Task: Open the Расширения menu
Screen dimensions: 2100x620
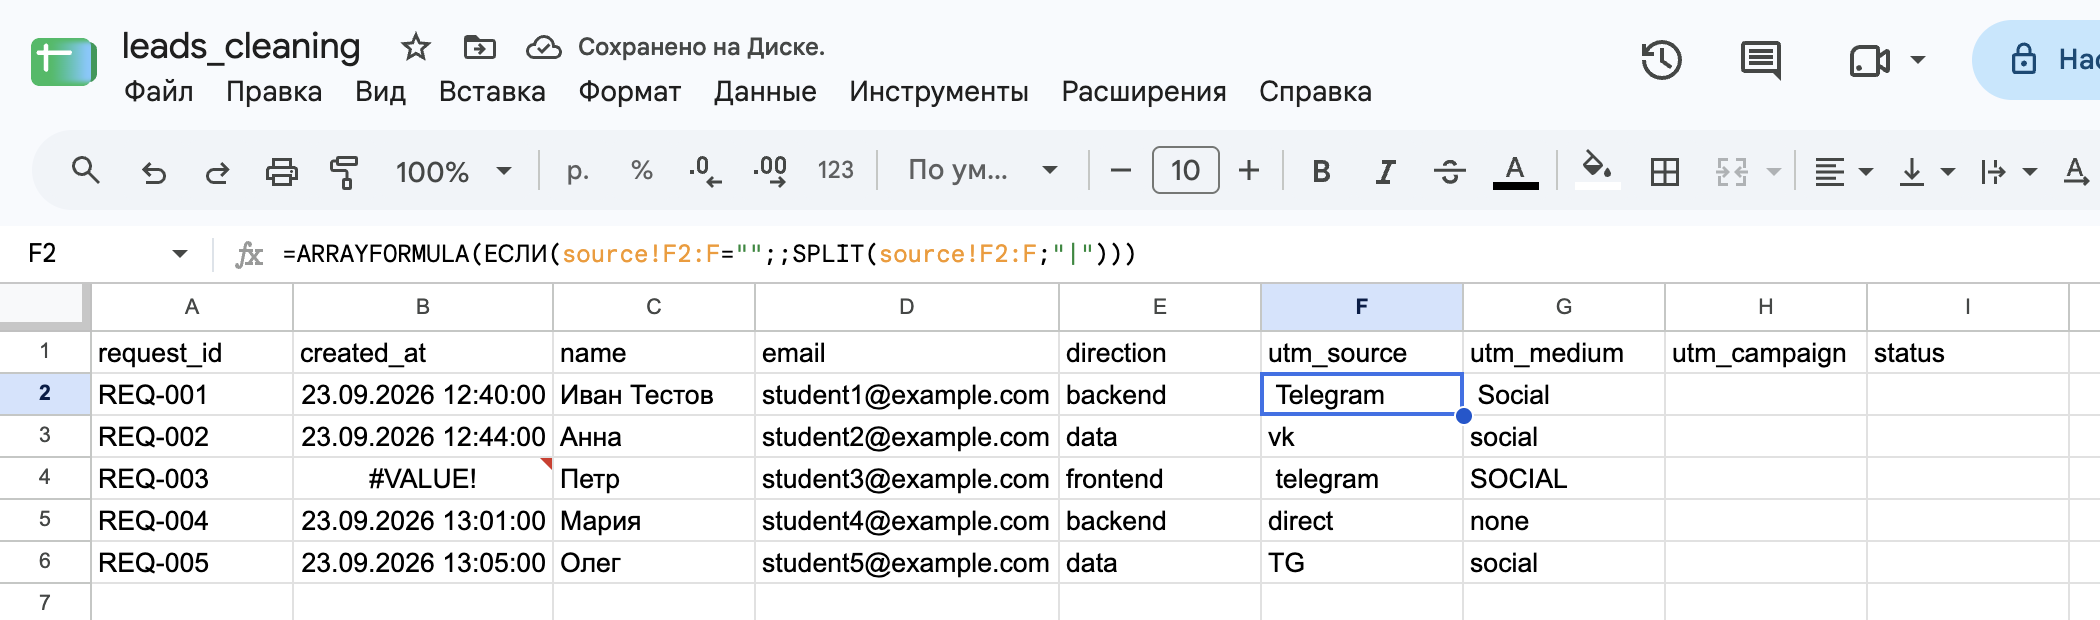Action: tap(1144, 92)
